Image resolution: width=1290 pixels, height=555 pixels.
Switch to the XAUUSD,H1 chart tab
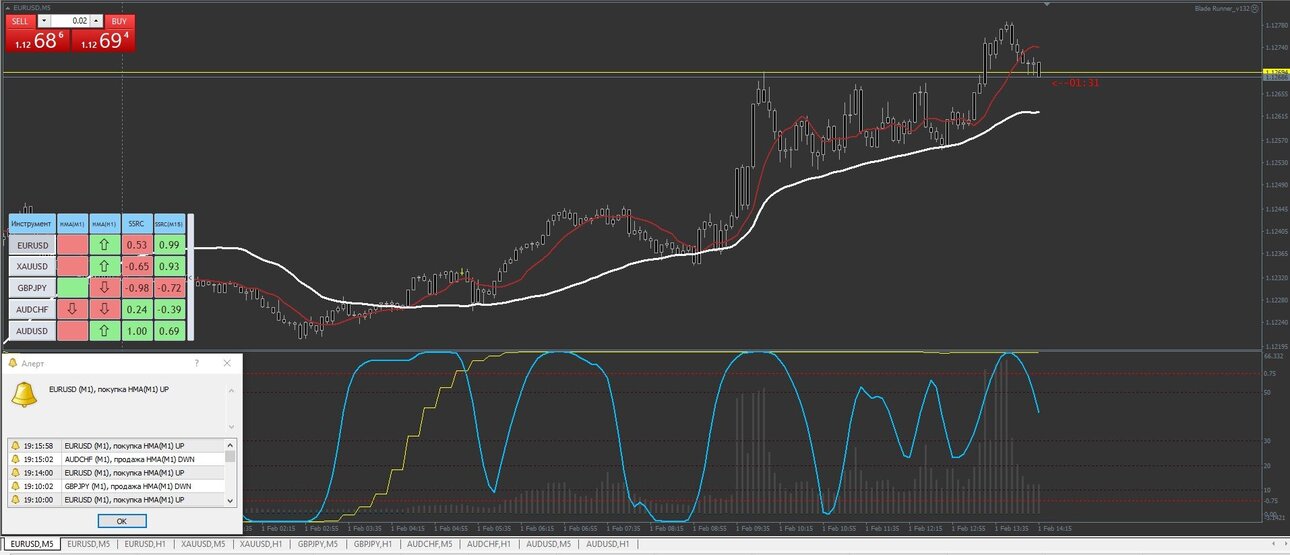[260, 544]
